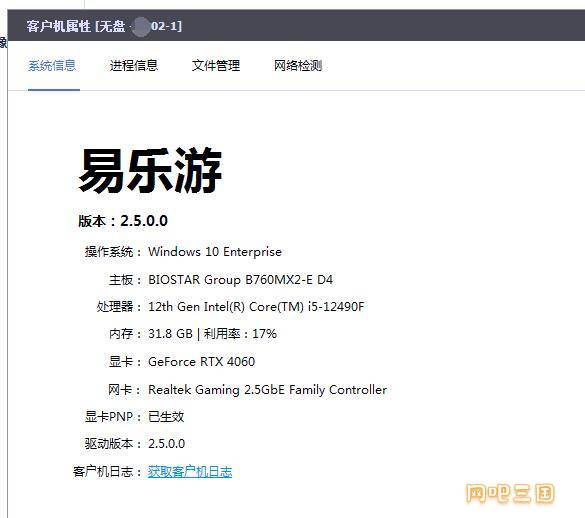Open the 进程信息 tab
585x518 pixels.
click(134, 66)
